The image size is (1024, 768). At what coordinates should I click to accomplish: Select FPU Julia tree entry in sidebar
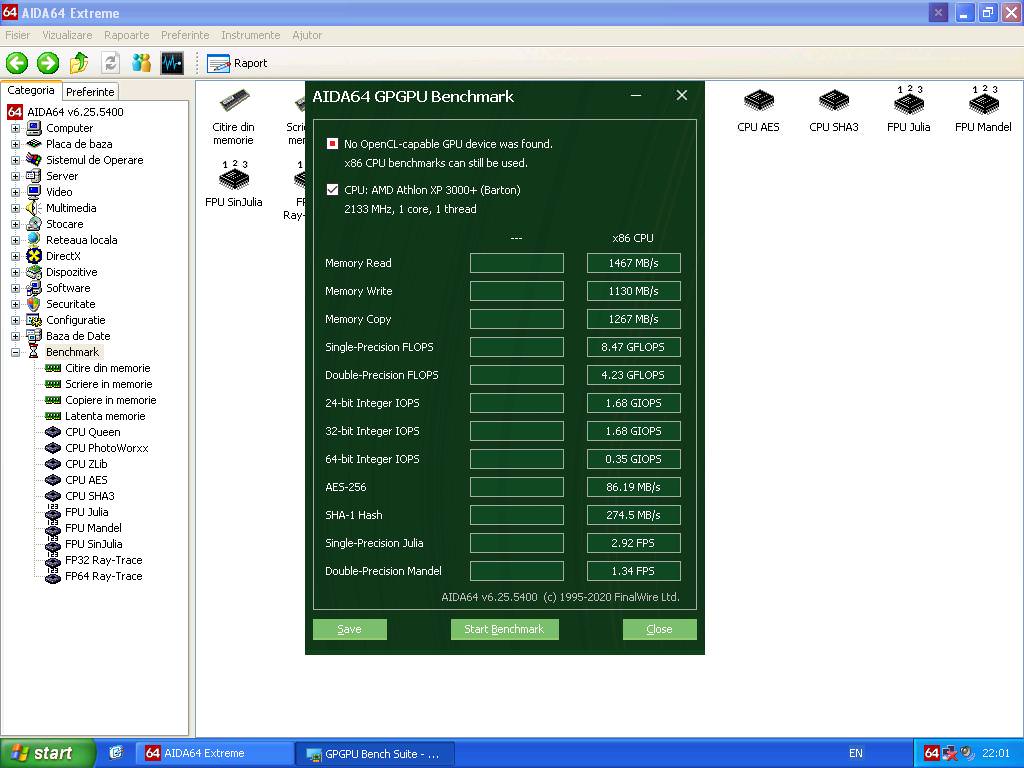coord(86,512)
